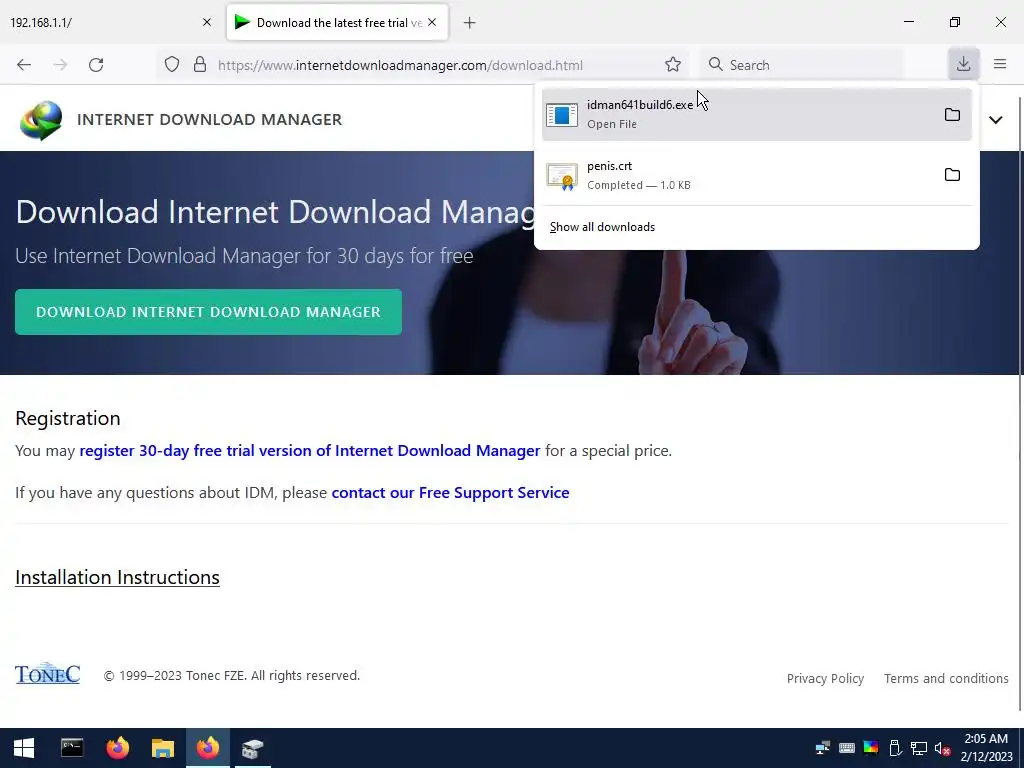The image size is (1024, 768).
Task: Click in the Search box
Action: (803, 65)
